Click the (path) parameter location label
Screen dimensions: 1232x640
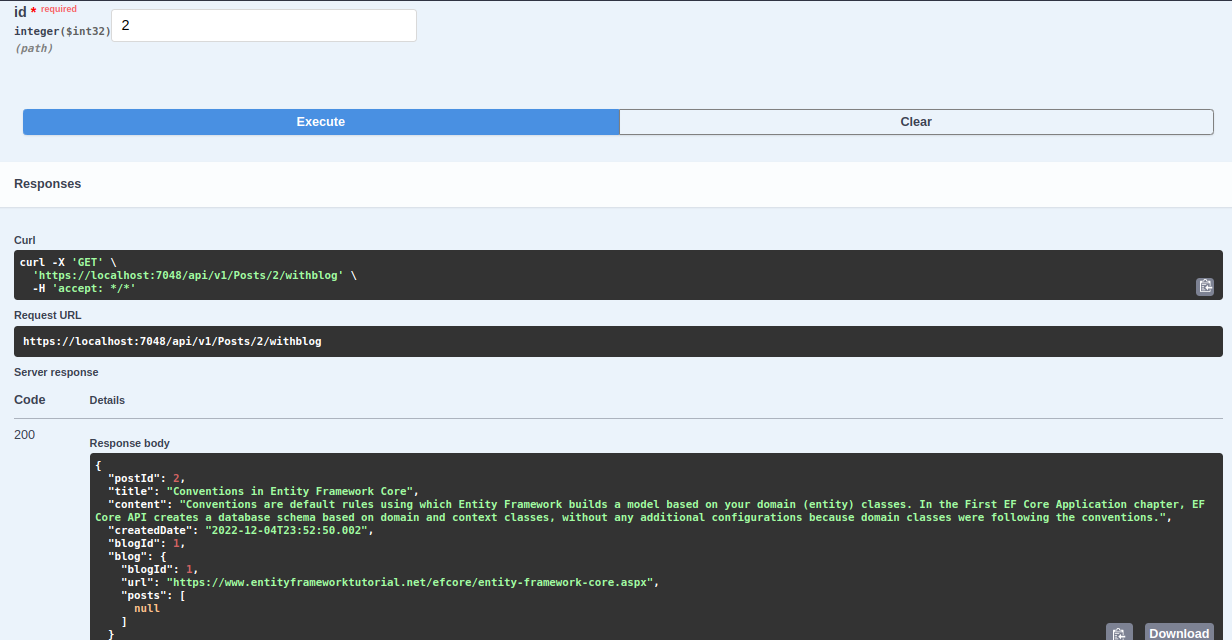tap(34, 47)
